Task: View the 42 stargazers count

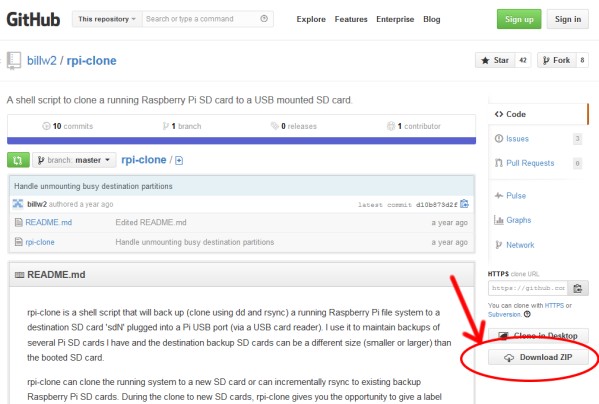Action: point(523,60)
